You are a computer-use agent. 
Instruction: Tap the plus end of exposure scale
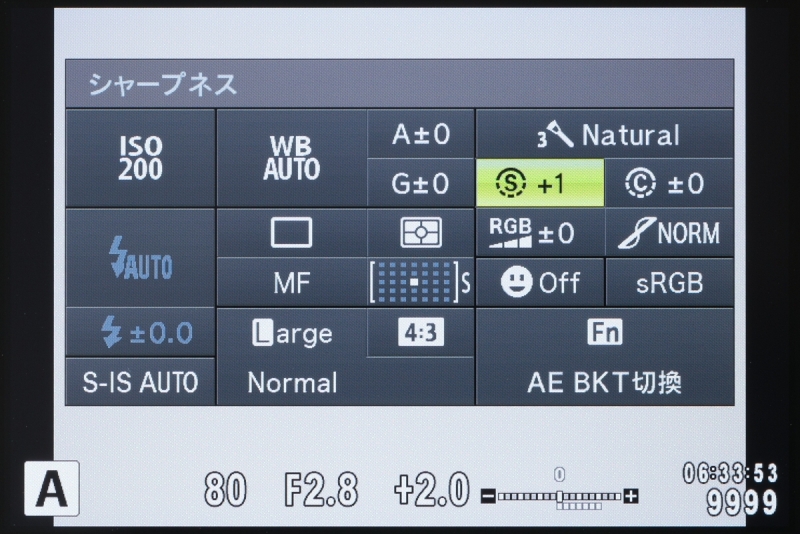(x=631, y=496)
